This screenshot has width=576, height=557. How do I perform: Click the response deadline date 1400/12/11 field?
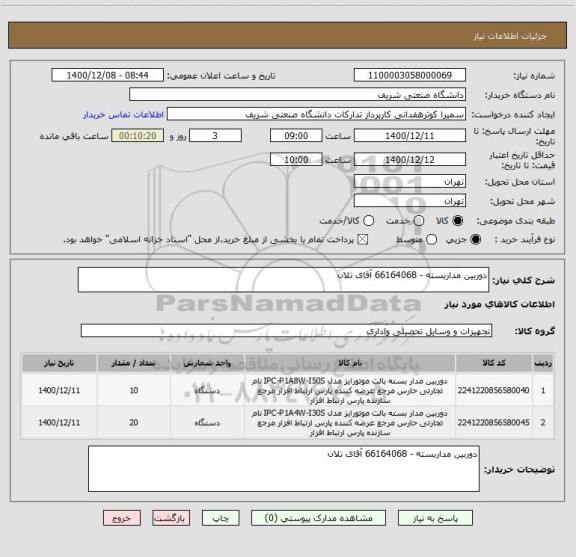(x=410, y=136)
